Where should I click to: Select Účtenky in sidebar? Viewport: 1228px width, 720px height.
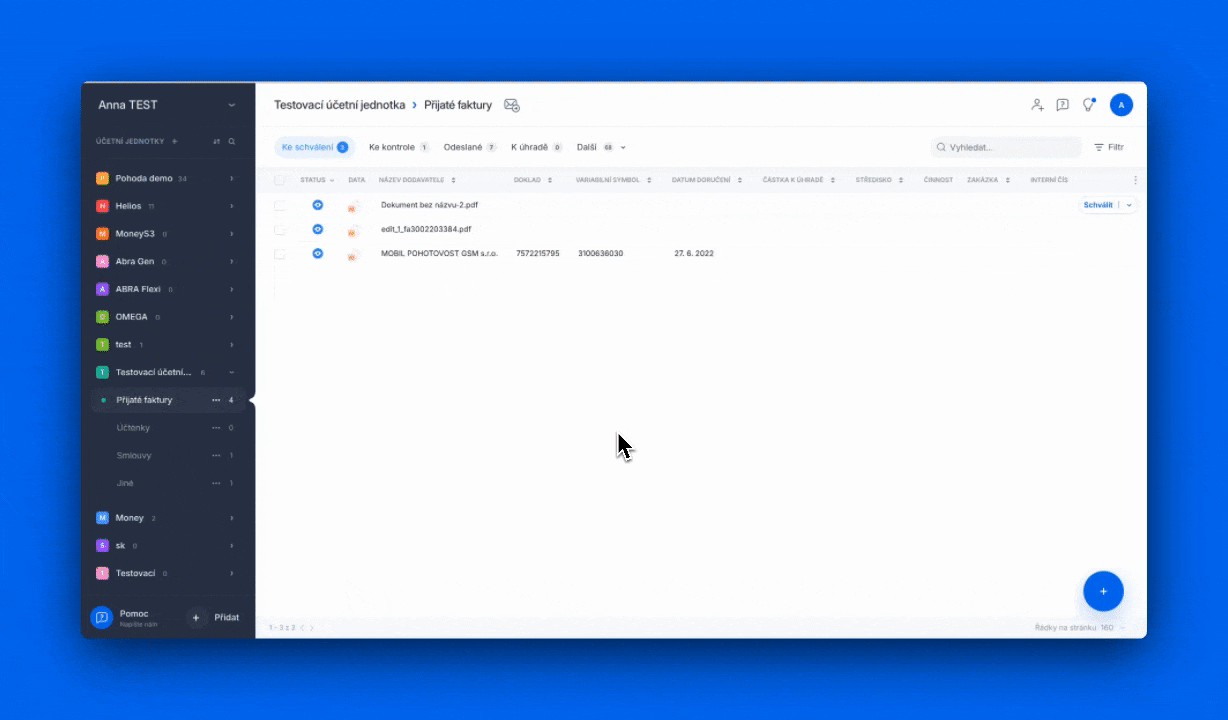[x=134, y=428]
